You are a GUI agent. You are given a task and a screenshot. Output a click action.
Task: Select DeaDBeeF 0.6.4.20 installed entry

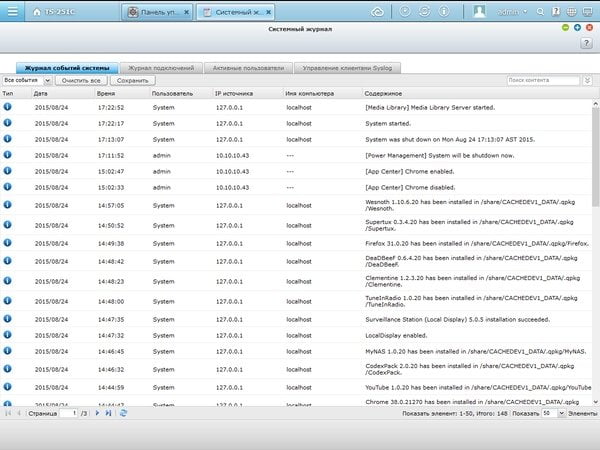[296, 261]
